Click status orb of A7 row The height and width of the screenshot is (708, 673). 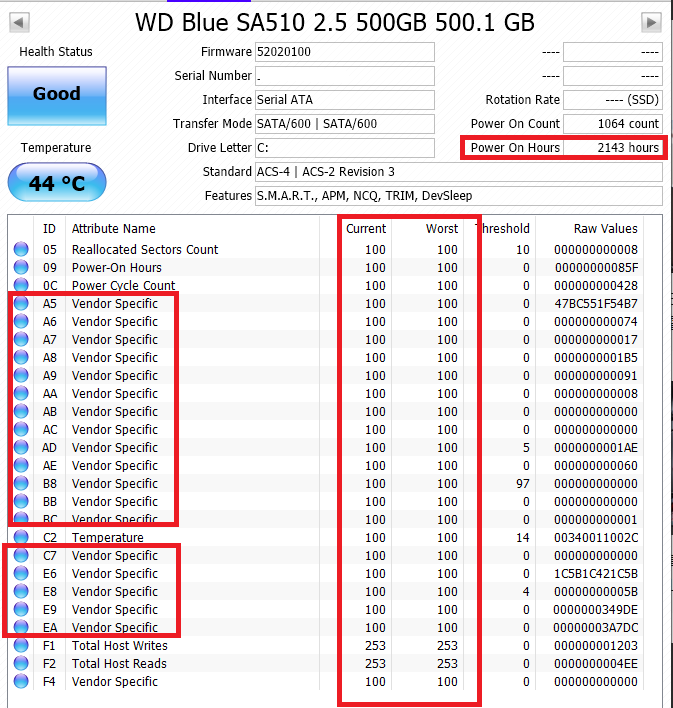21,339
